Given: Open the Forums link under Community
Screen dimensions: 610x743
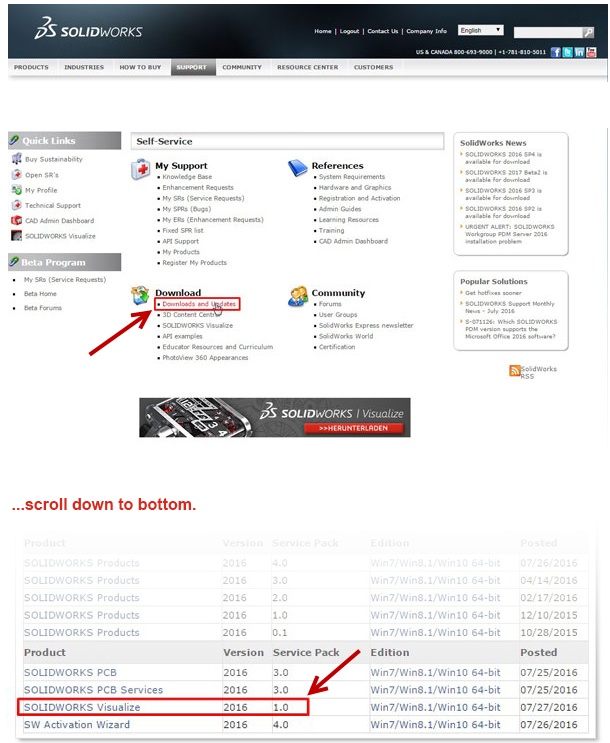Looking at the screenshot, I should 330,304.
